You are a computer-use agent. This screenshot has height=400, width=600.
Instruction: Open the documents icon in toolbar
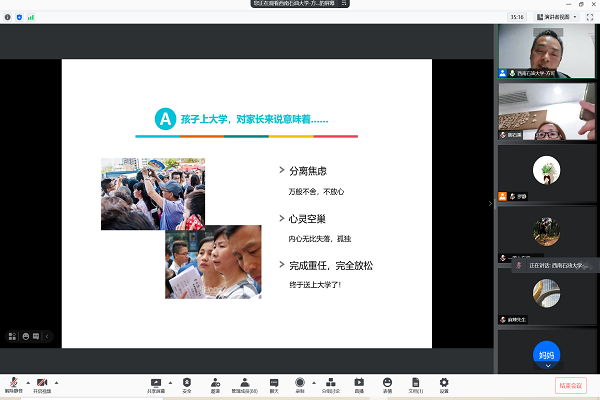tap(415, 383)
